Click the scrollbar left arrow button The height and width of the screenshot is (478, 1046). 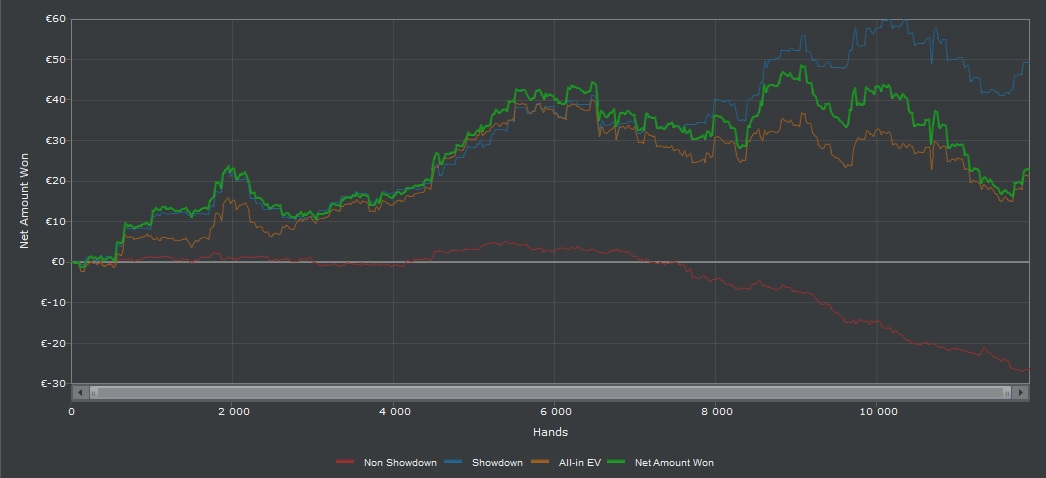click(x=79, y=393)
